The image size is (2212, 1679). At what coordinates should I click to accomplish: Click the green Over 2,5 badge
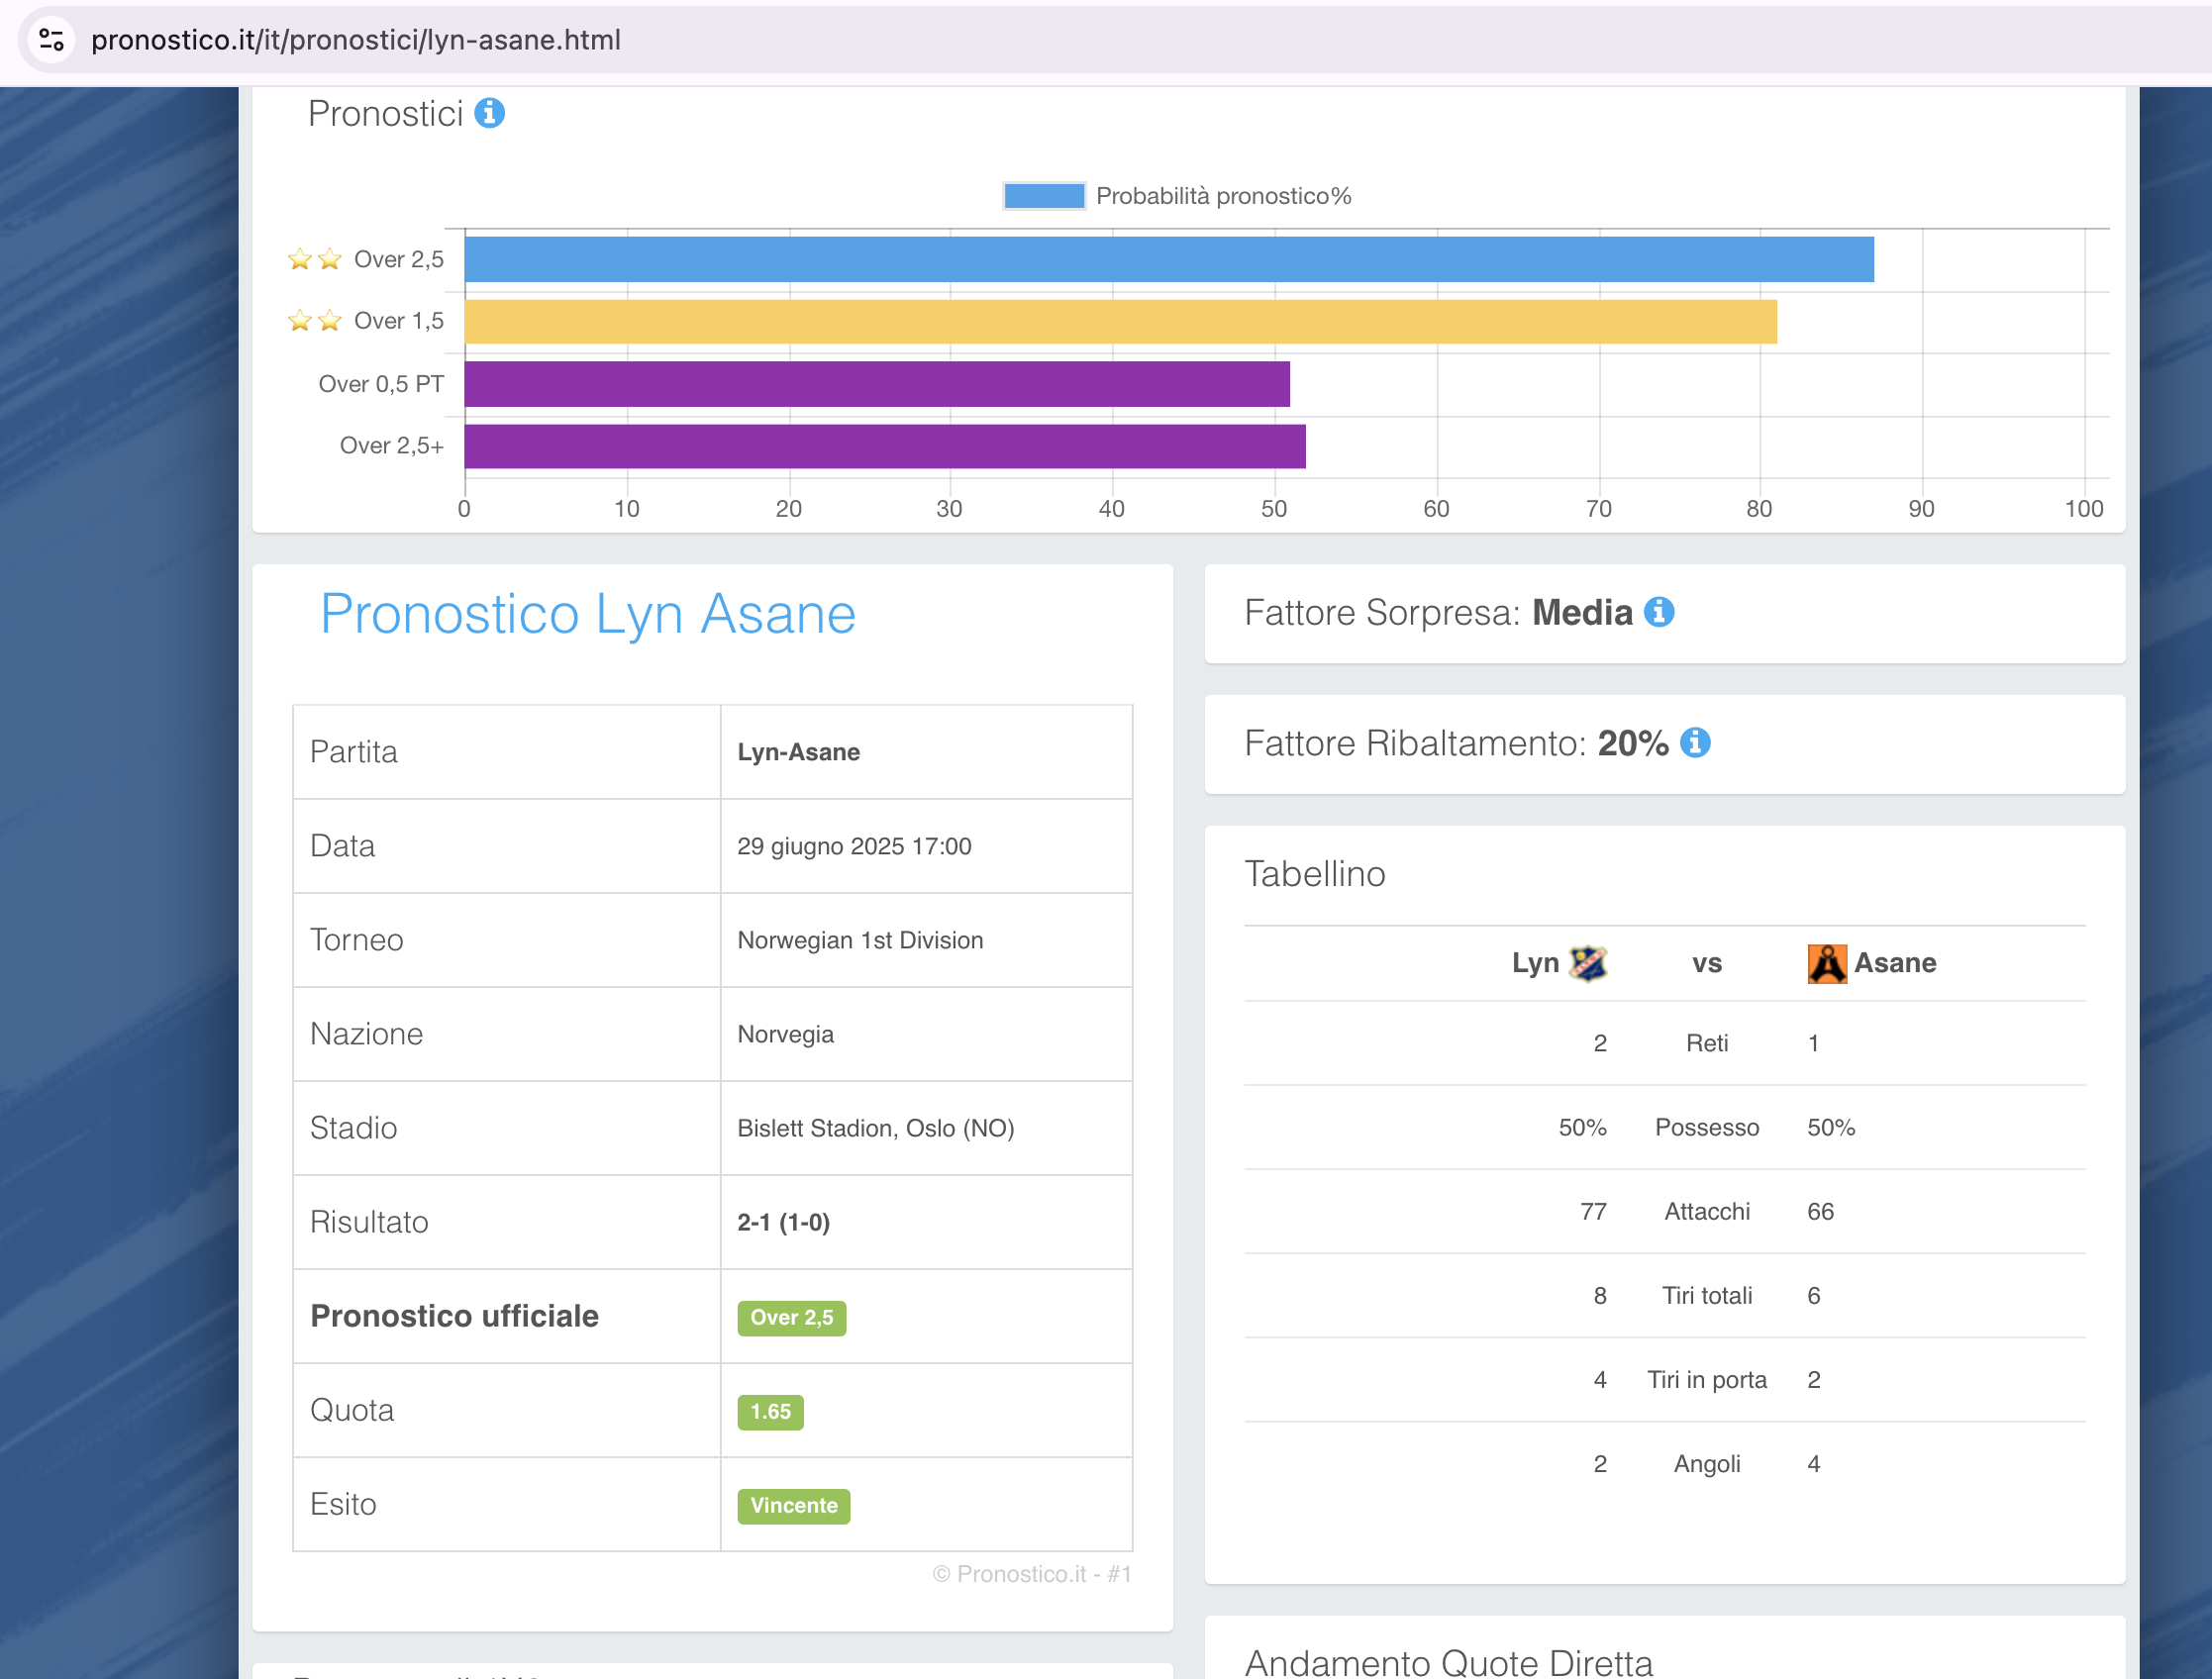coord(792,1318)
